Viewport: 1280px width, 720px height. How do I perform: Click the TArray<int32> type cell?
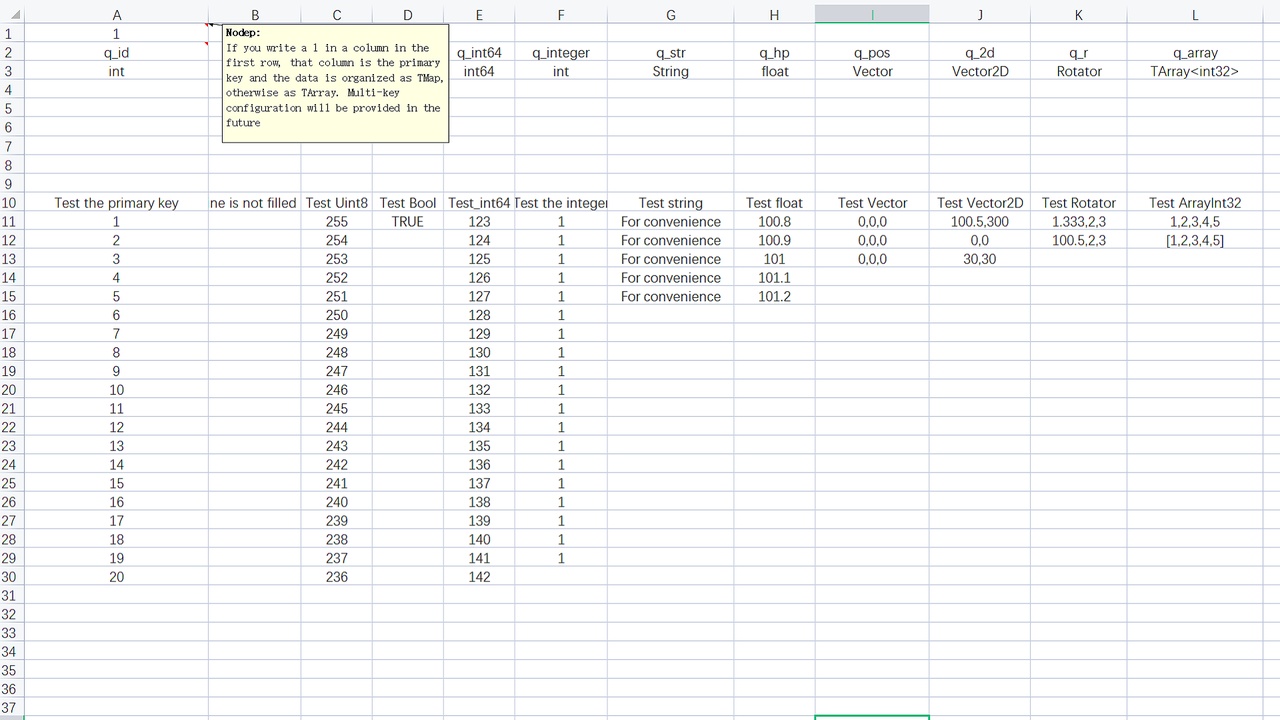1195,72
